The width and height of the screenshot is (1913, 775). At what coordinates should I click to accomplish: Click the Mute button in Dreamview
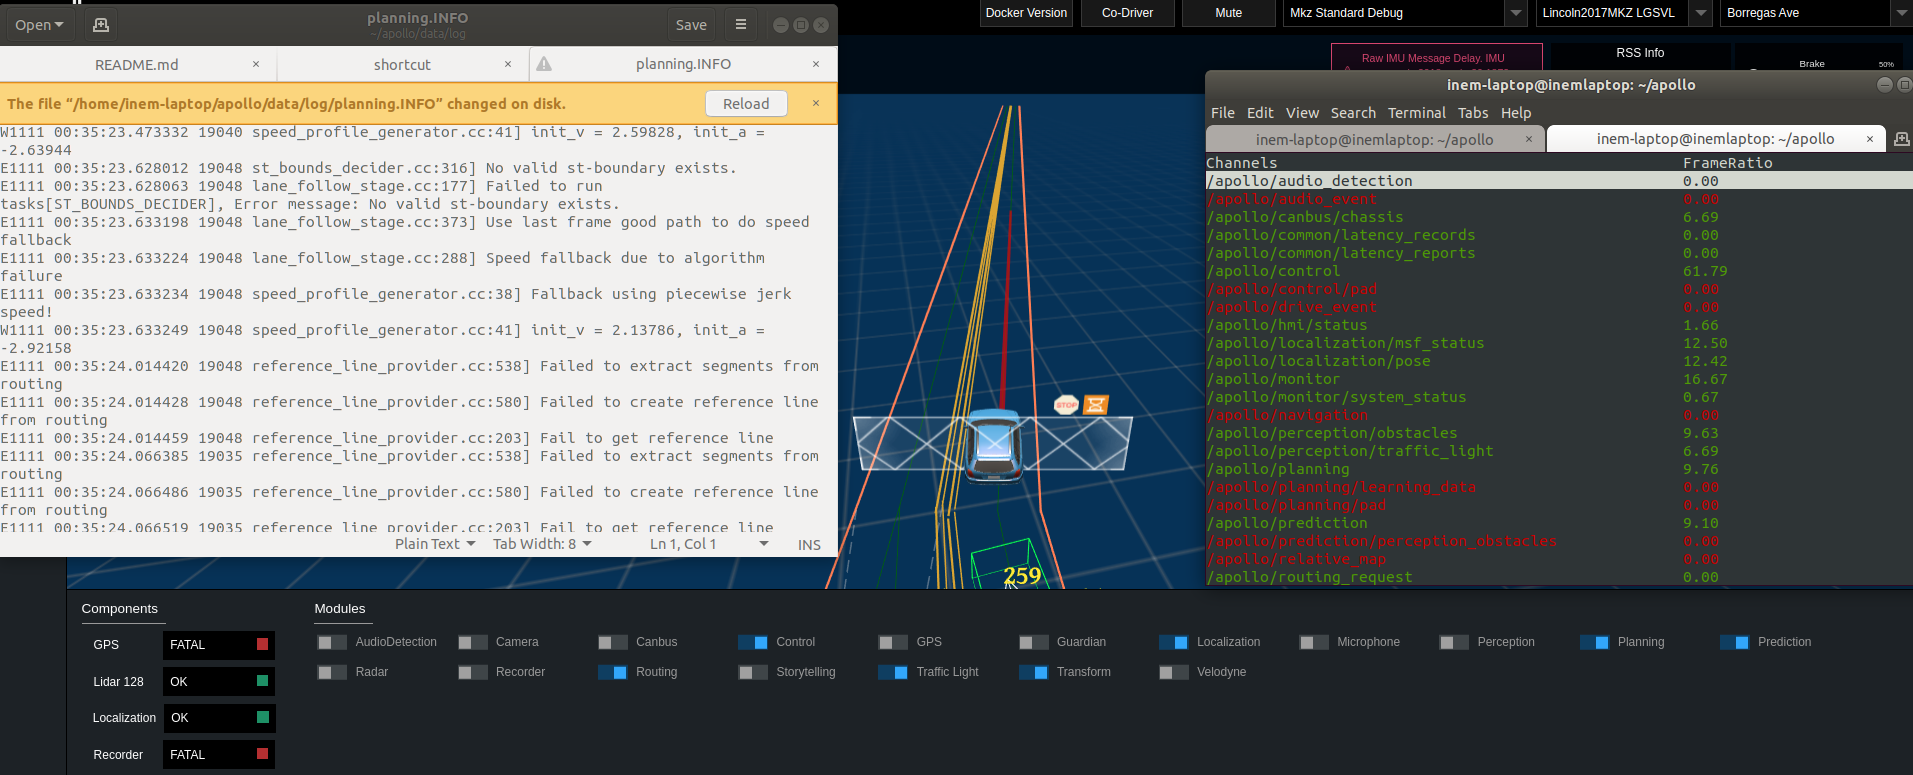point(1228,13)
